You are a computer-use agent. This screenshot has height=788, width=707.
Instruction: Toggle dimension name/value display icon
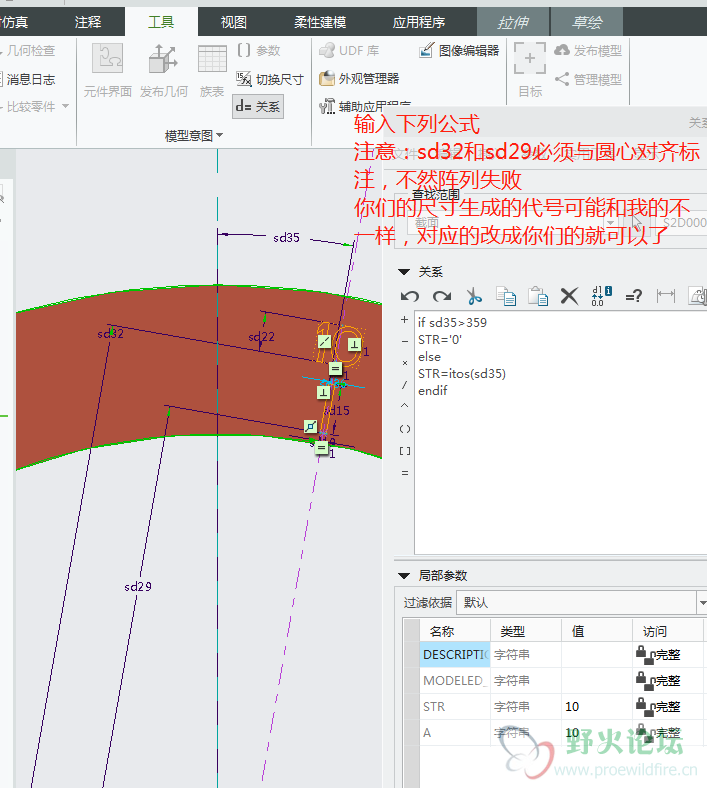(601, 297)
